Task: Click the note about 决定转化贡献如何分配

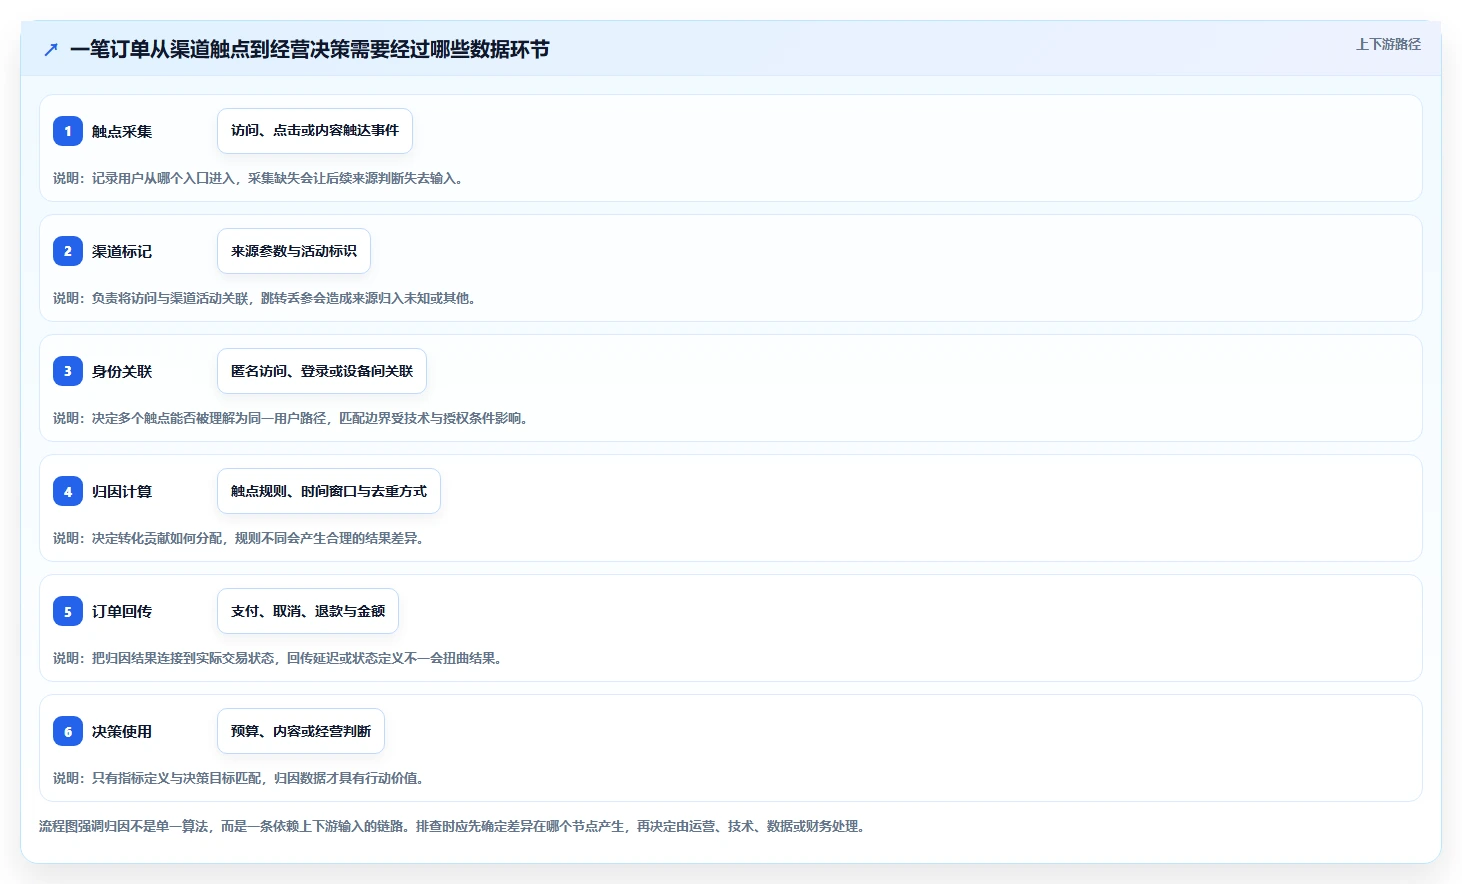Action: (239, 538)
